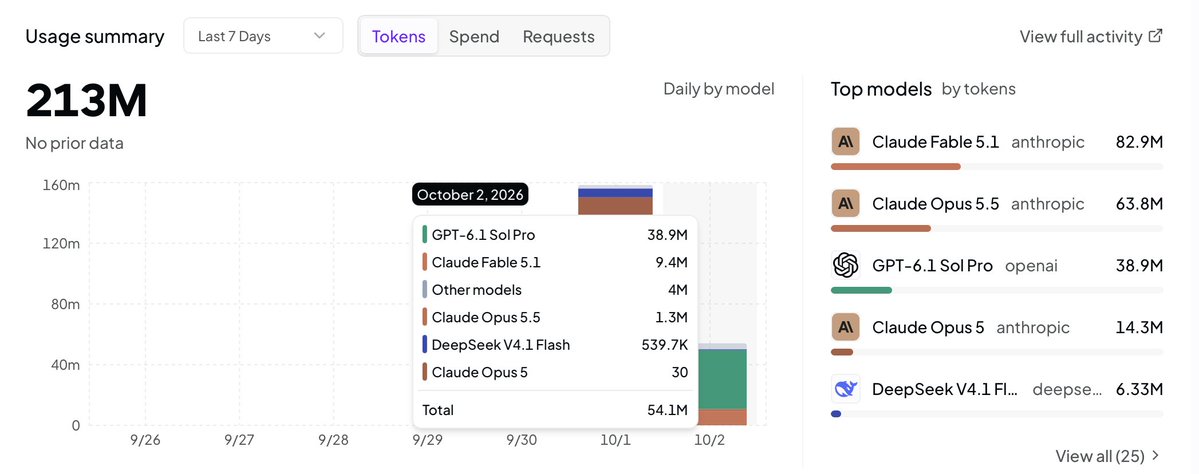Click the Claude Opus 5 swatch in tooltip
This screenshot has height=474, width=1199.
(x=424, y=372)
